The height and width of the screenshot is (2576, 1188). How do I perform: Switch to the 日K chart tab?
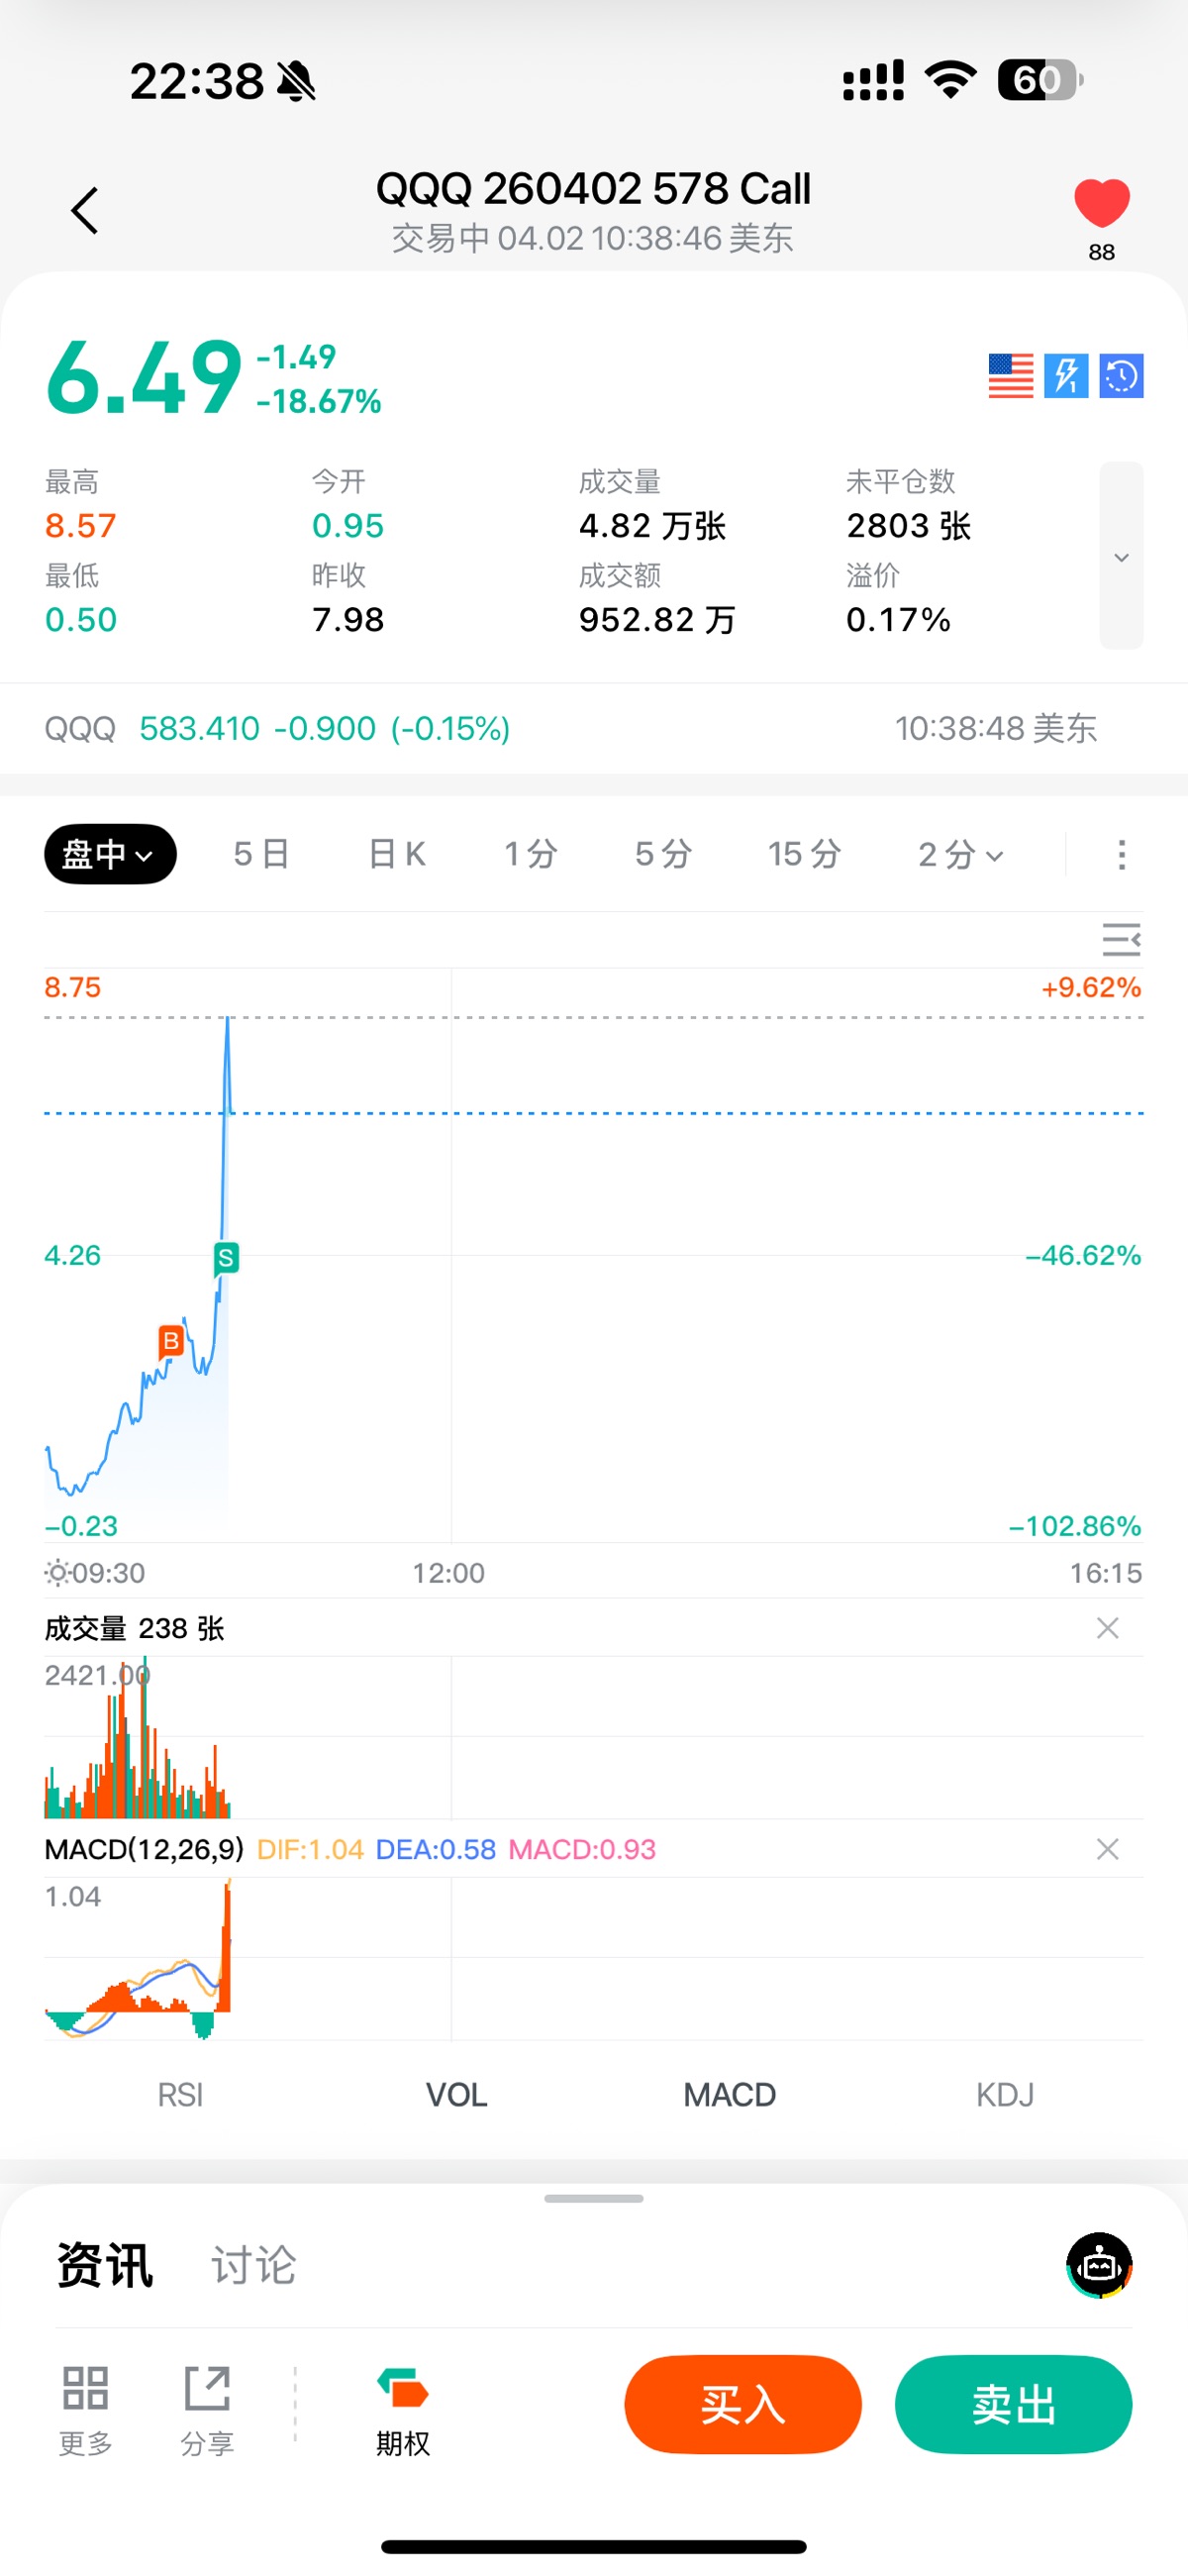[x=397, y=855]
